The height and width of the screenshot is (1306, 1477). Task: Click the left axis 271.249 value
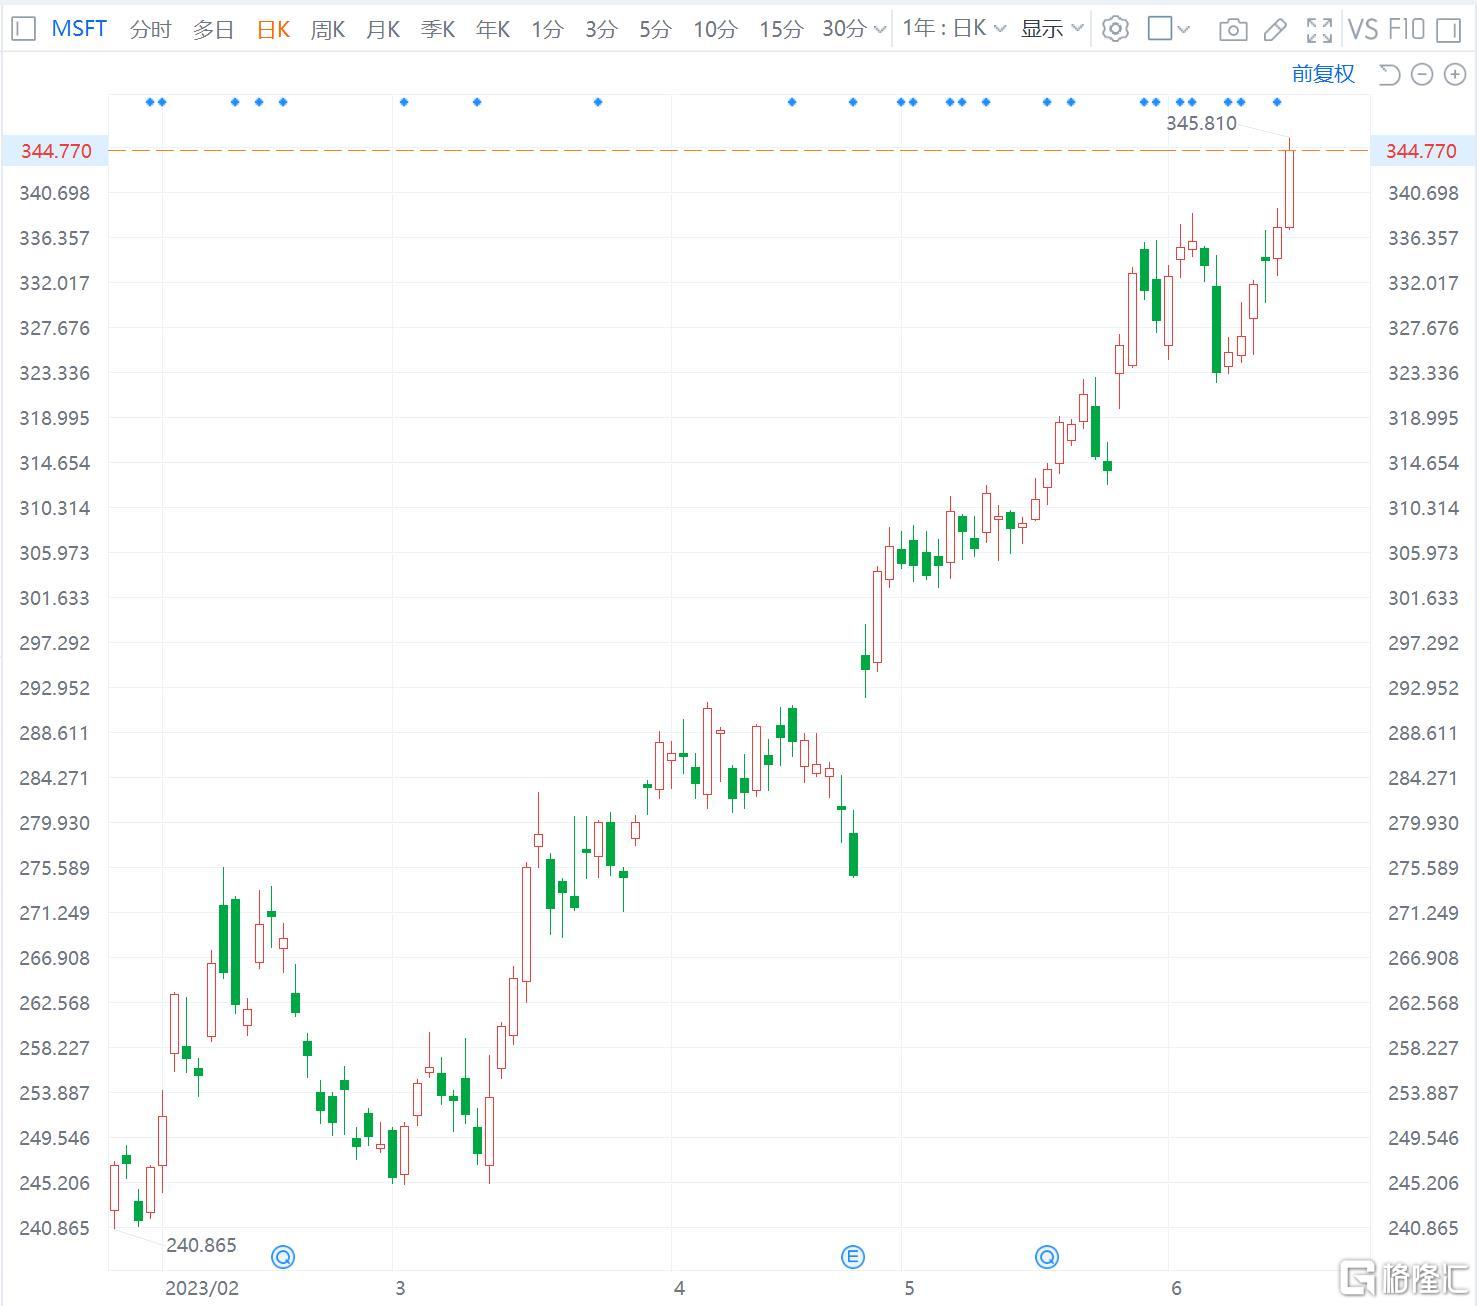(x=54, y=913)
